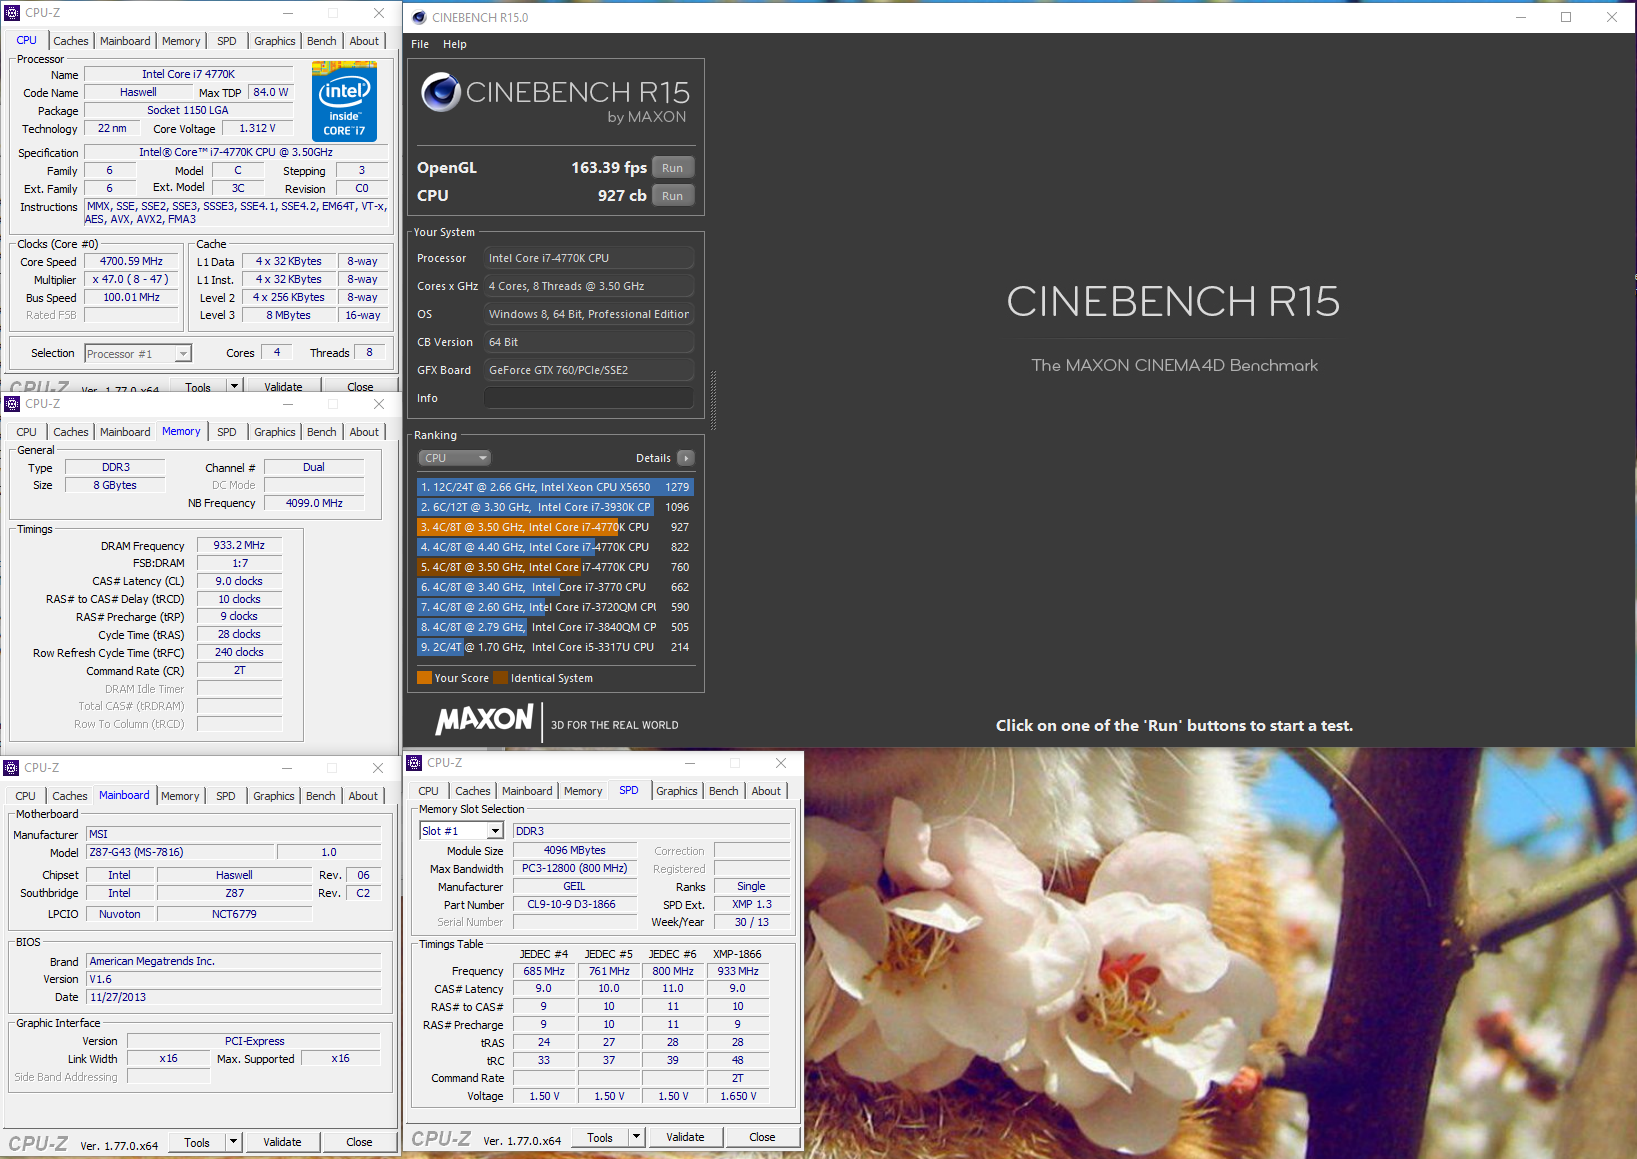Click Validate in the SPD window
The height and width of the screenshot is (1159, 1637).
point(686,1137)
